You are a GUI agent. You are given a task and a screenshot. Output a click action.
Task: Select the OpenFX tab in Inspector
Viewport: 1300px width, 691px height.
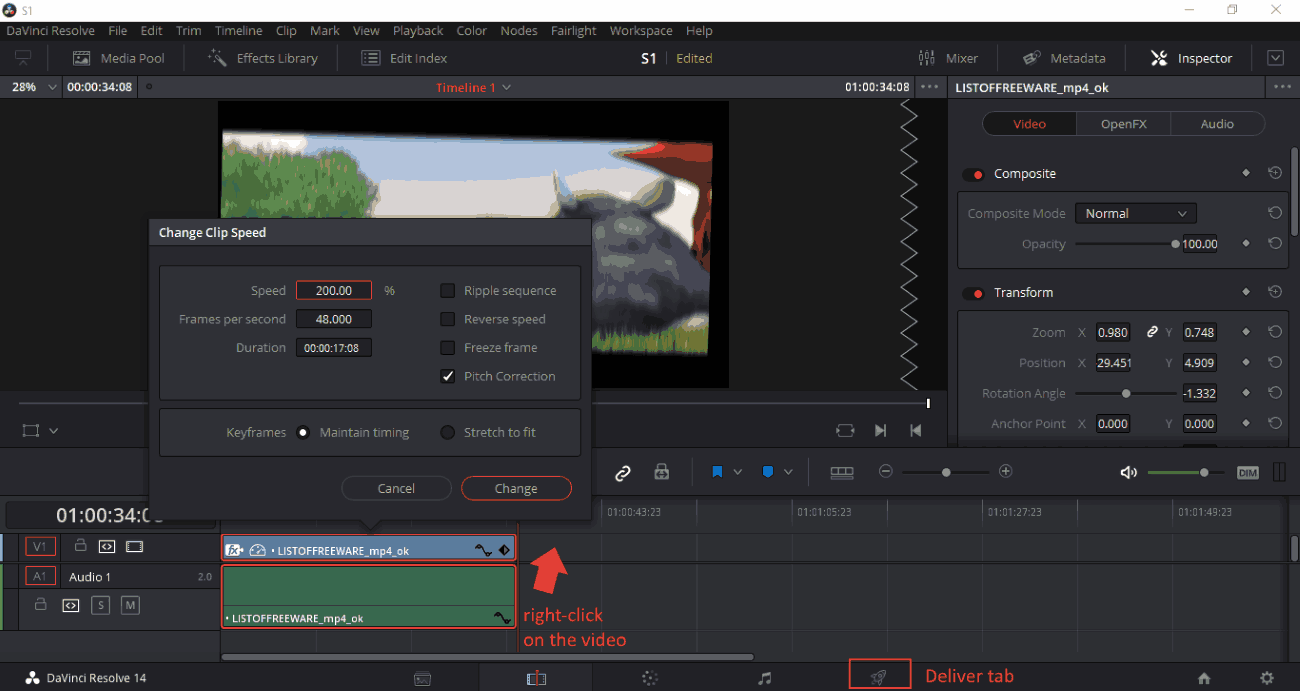pyautogui.click(x=1123, y=124)
